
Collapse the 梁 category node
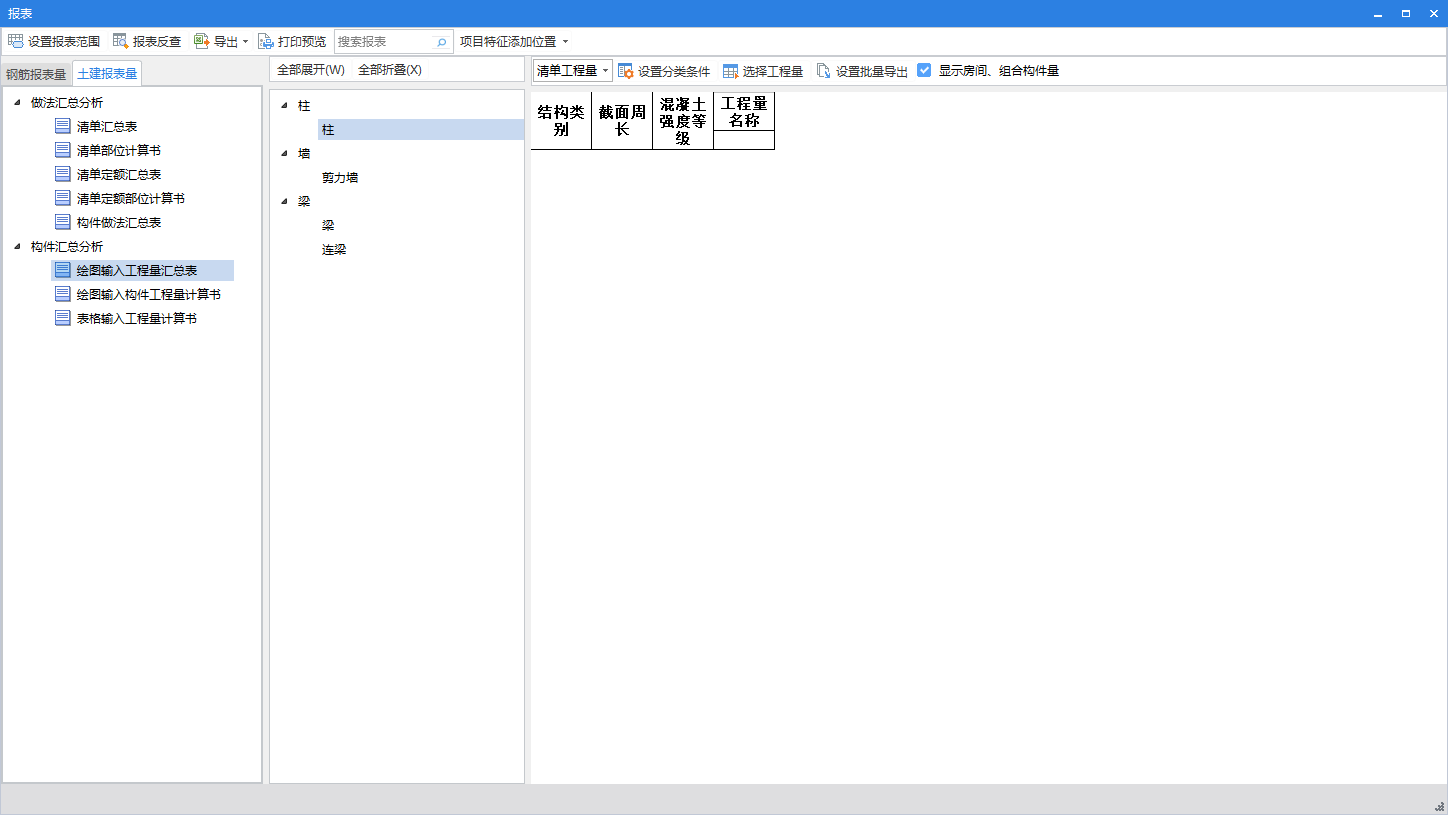click(285, 201)
